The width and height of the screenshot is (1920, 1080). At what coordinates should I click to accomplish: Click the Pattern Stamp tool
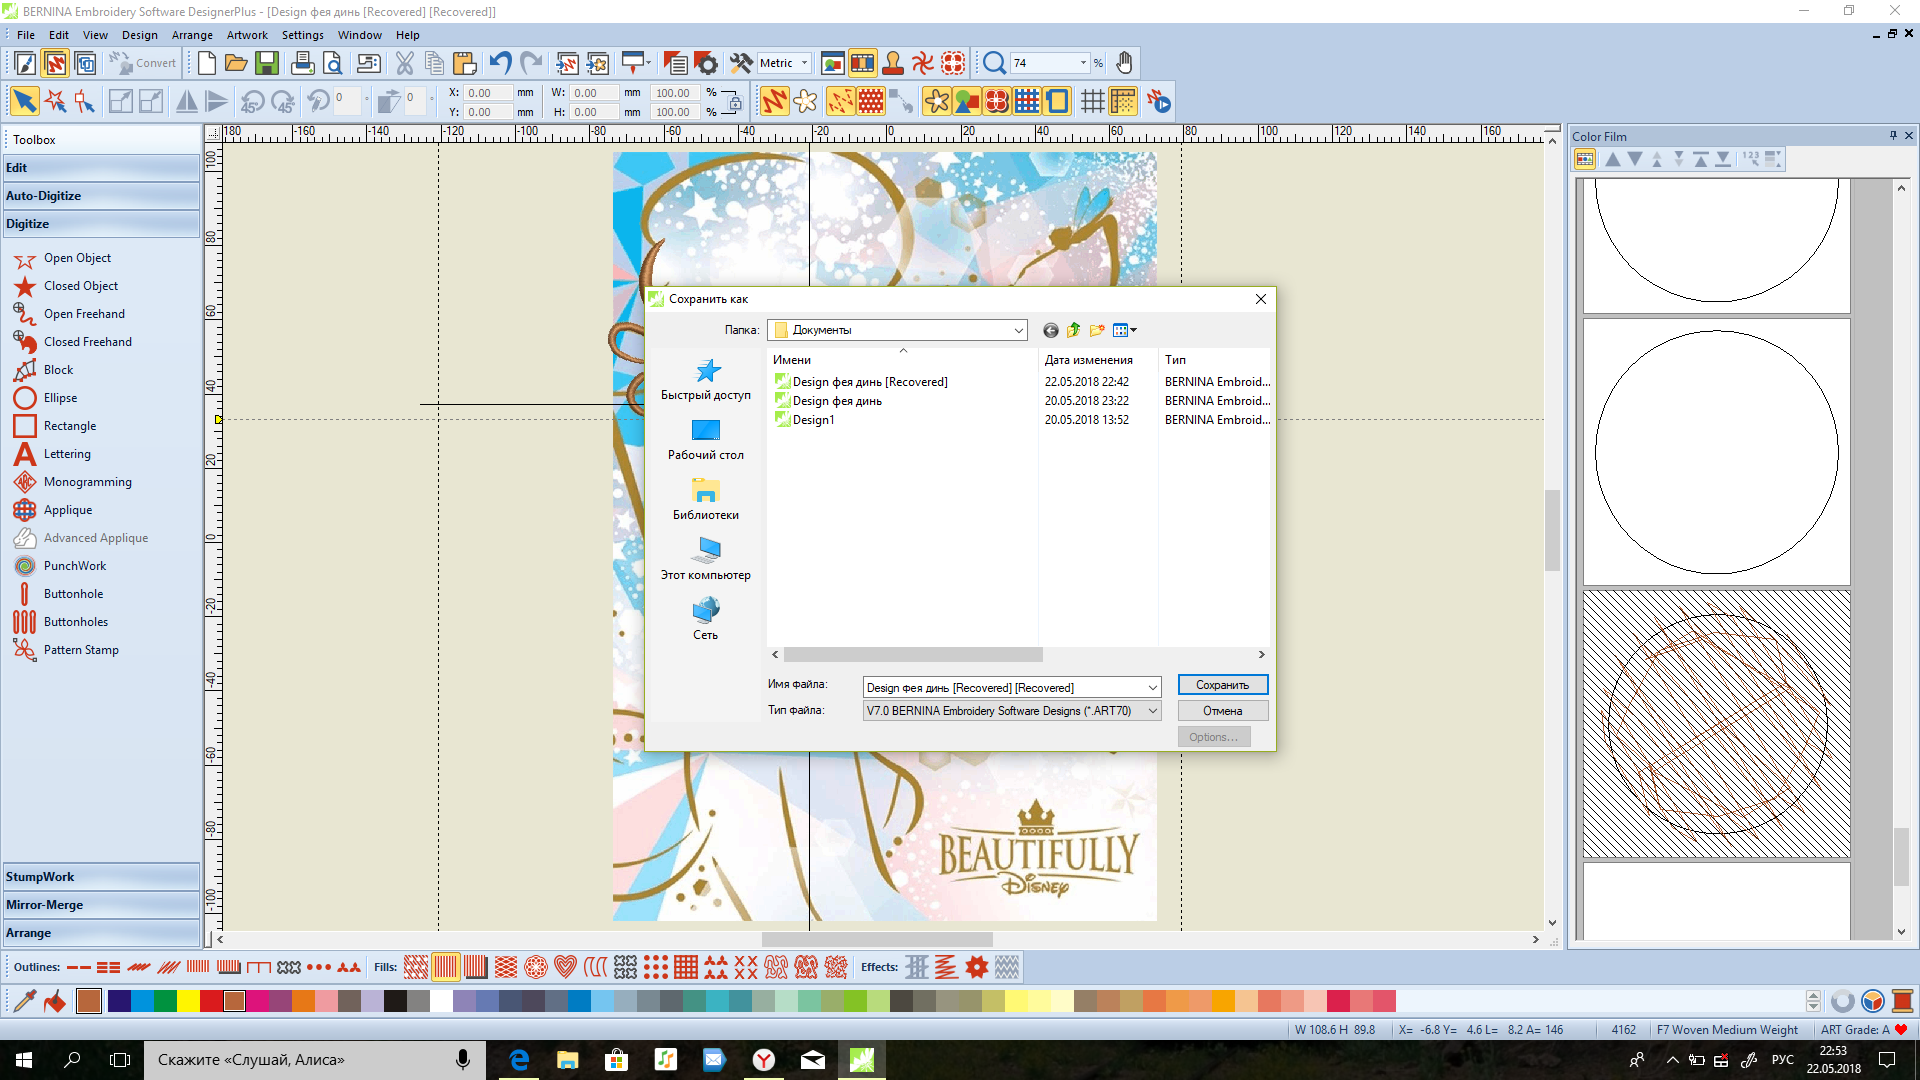coord(81,650)
